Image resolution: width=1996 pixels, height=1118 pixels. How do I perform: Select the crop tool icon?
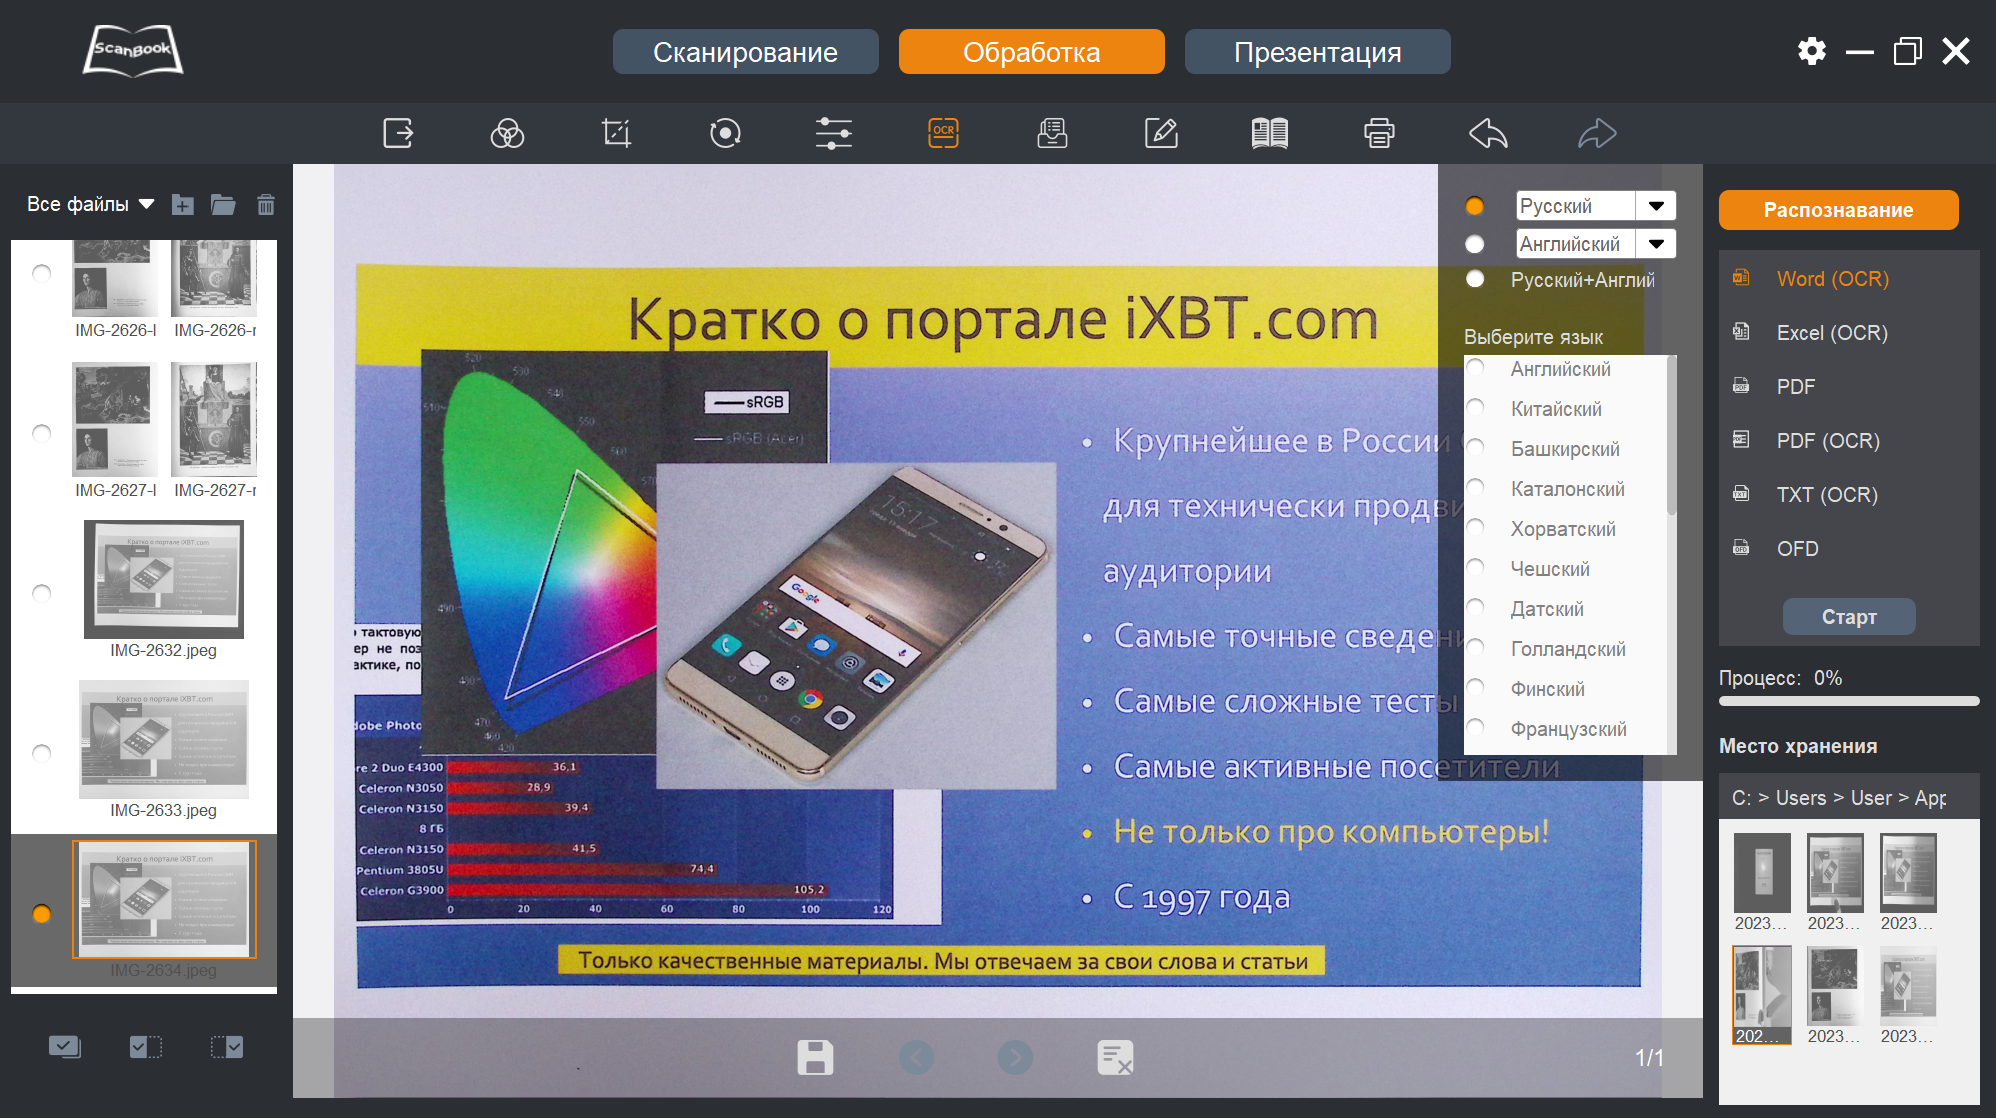coord(616,133)
